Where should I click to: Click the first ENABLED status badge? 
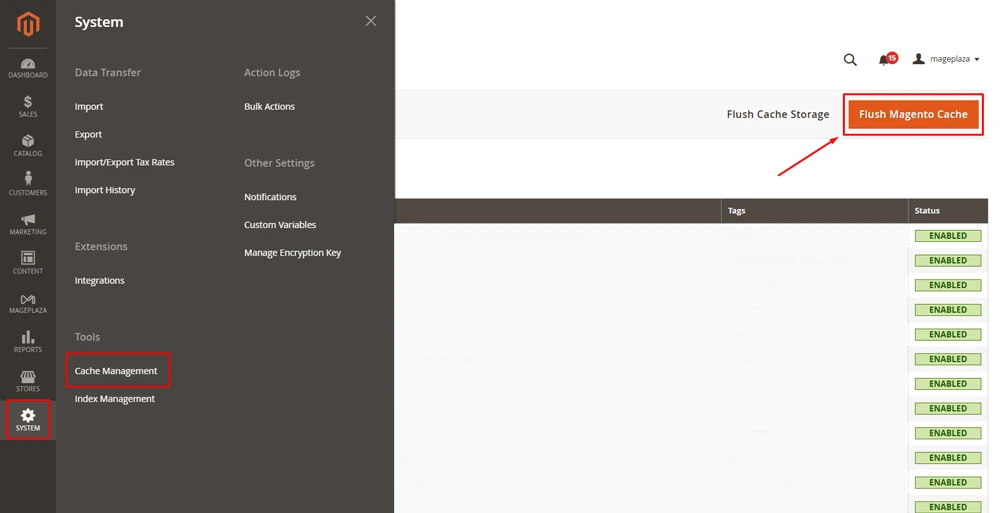pos(948,236)
